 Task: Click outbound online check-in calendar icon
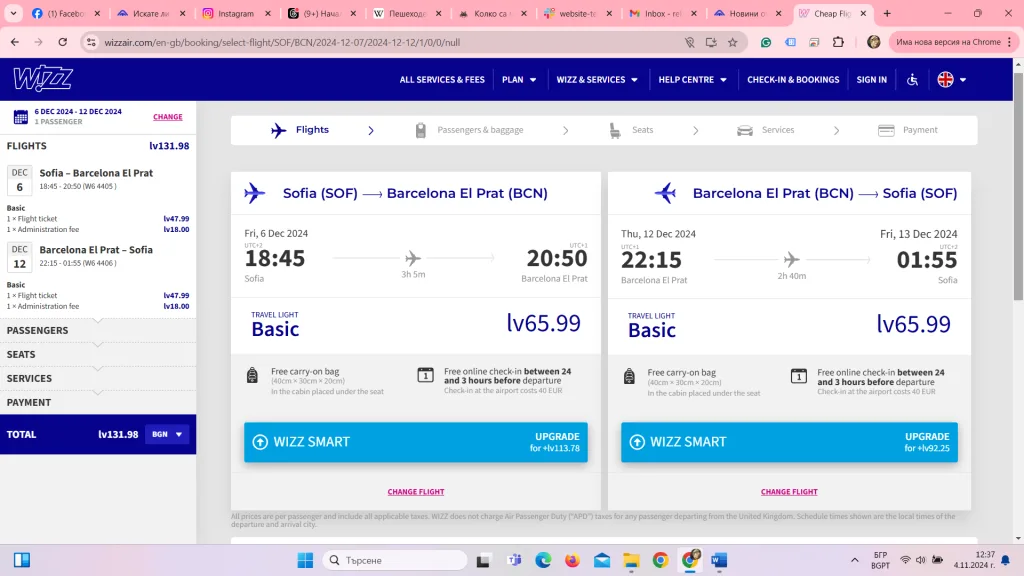click(425, 375)
